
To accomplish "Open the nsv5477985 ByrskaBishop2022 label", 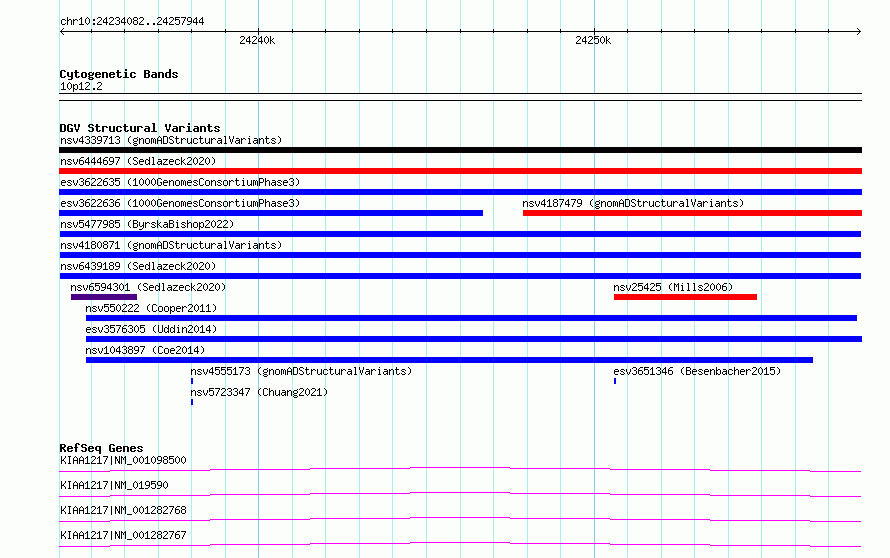I will click(147, 224).
